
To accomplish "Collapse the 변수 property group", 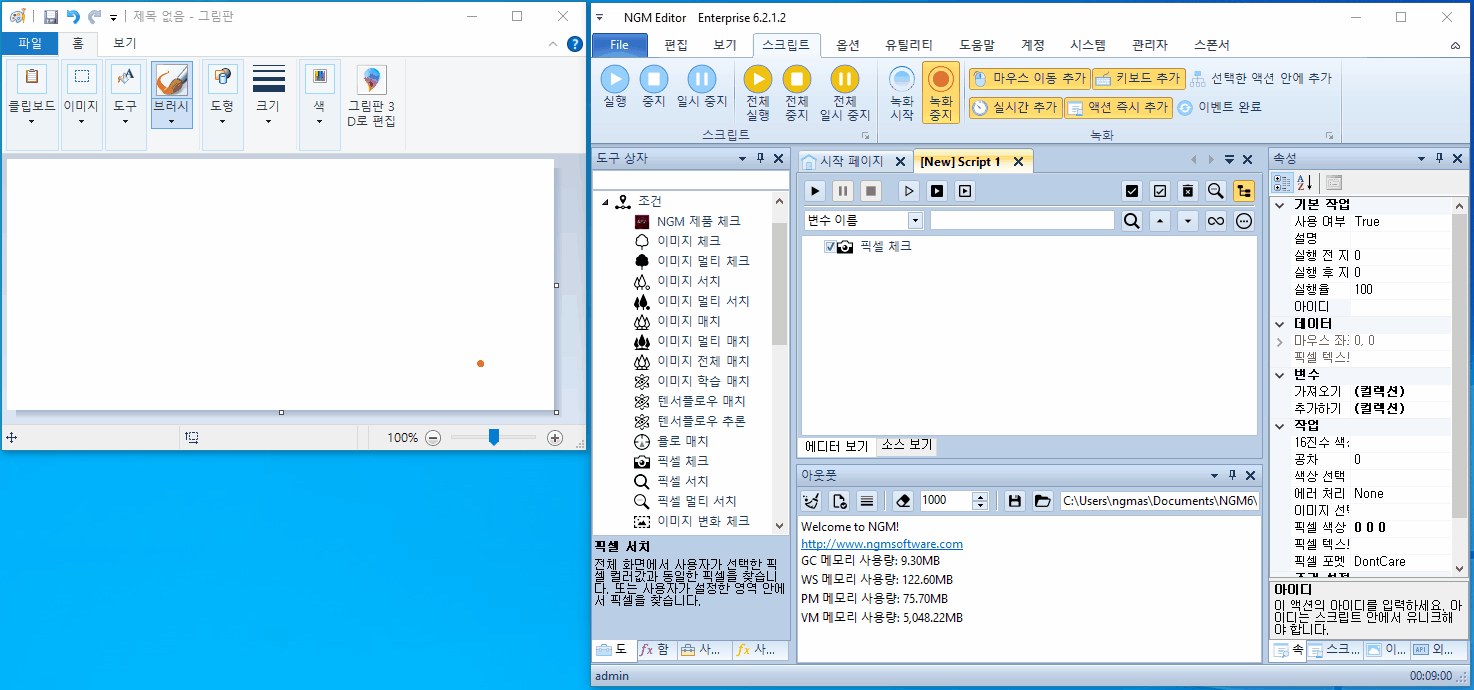I will click(x=1280, y=375).
